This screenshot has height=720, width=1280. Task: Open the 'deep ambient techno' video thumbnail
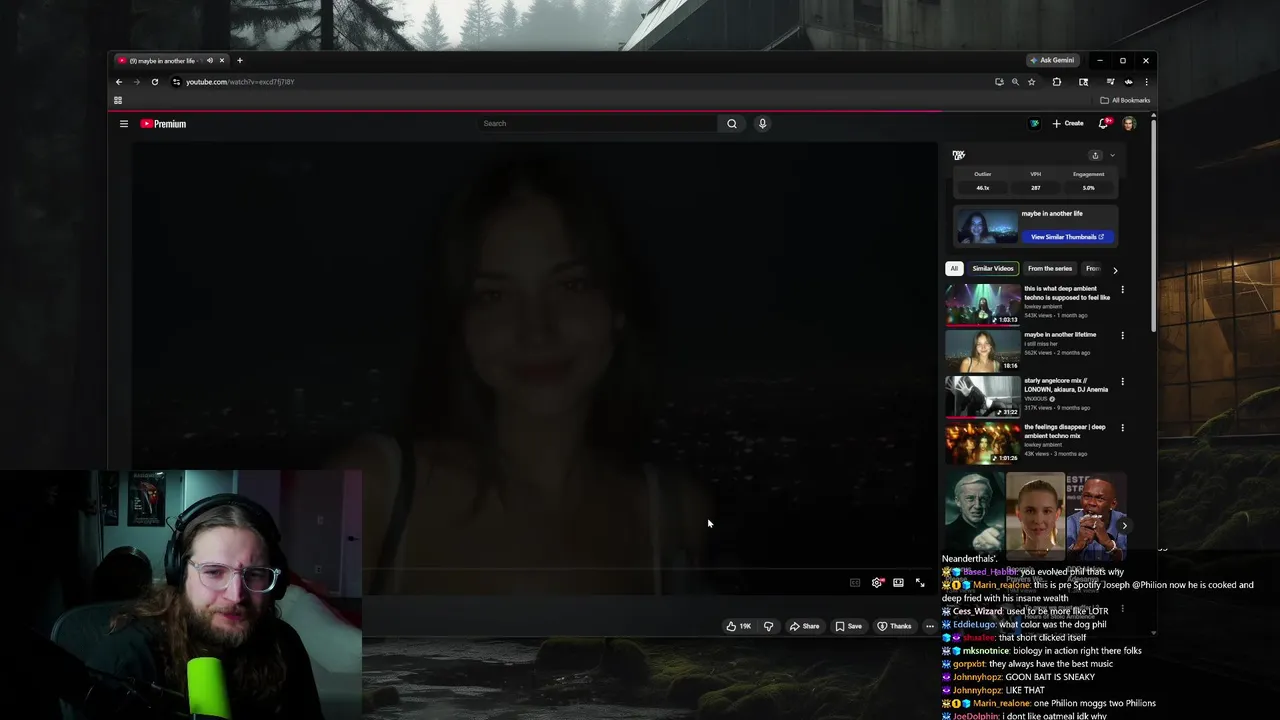coord(983,304)
